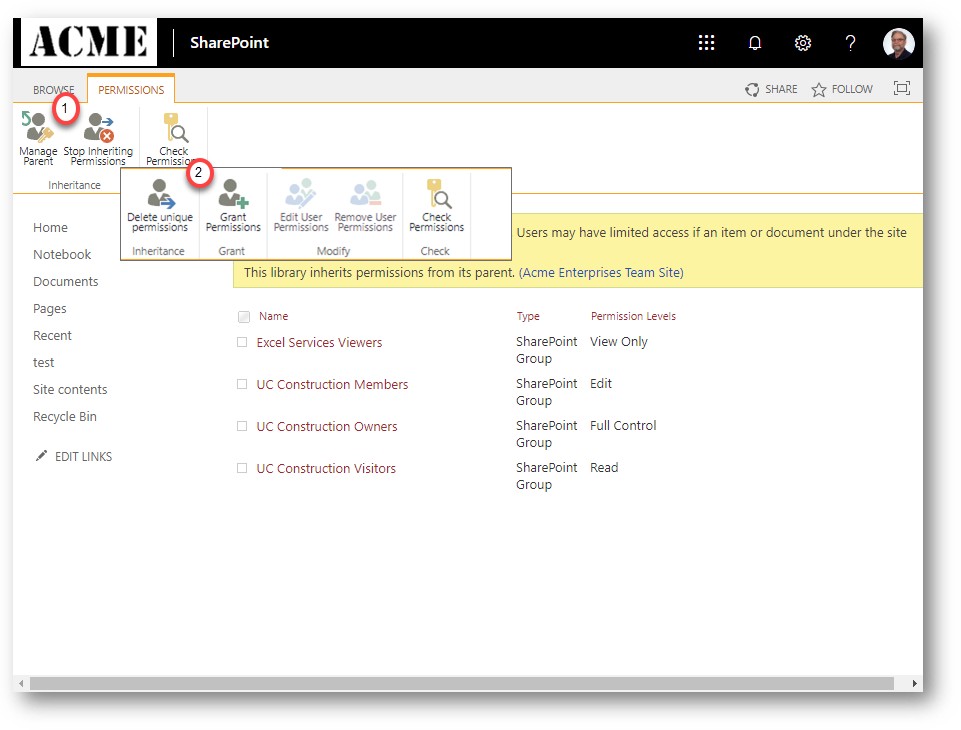Viewport: 961px width, 730px height.
Task: Open the Acme Enterprises Team Site link
Action: point(601,272)
